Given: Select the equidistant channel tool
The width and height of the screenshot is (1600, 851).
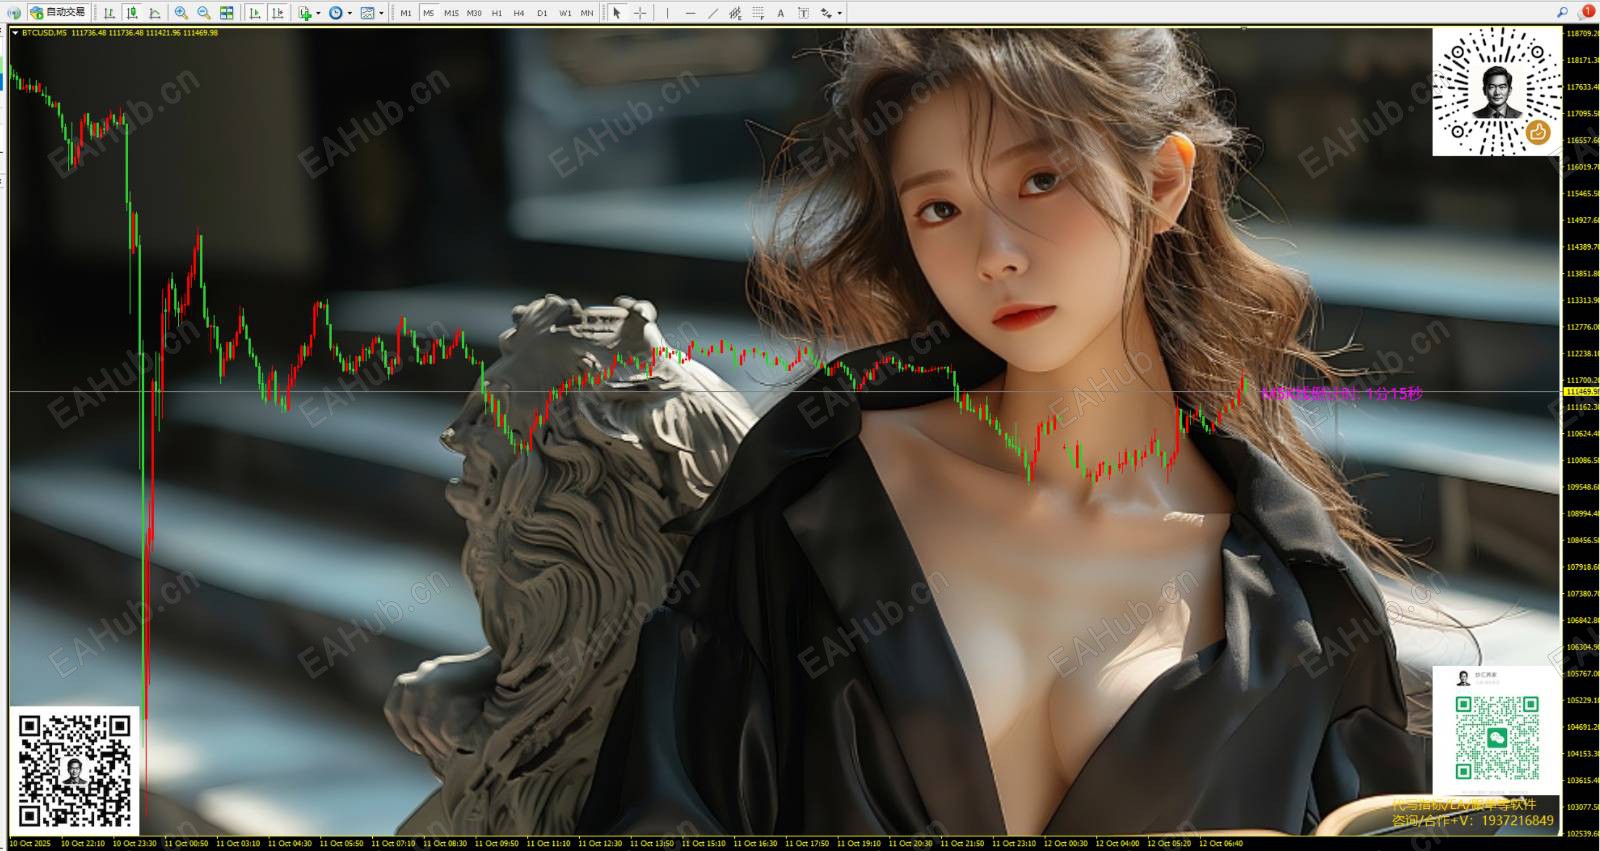Looking at the screenshot, I should point(736,13).
